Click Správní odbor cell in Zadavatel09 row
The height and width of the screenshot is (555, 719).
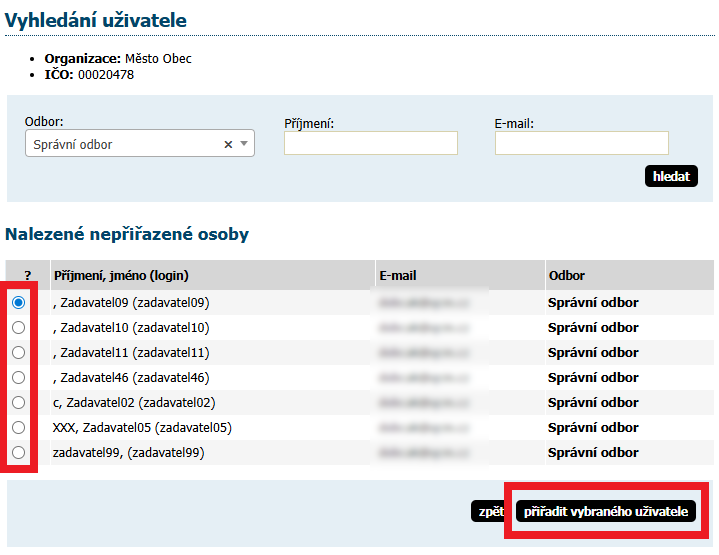coord(592,303)
